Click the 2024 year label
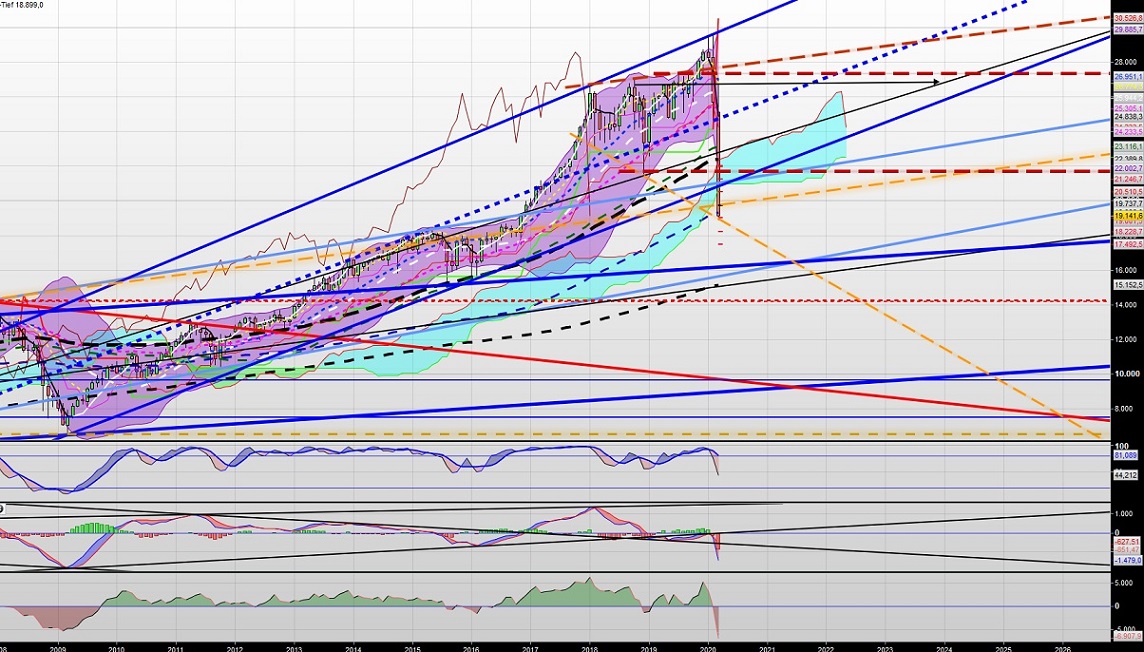This screenshot has width=1144, height=652. (x=944, y=648)
